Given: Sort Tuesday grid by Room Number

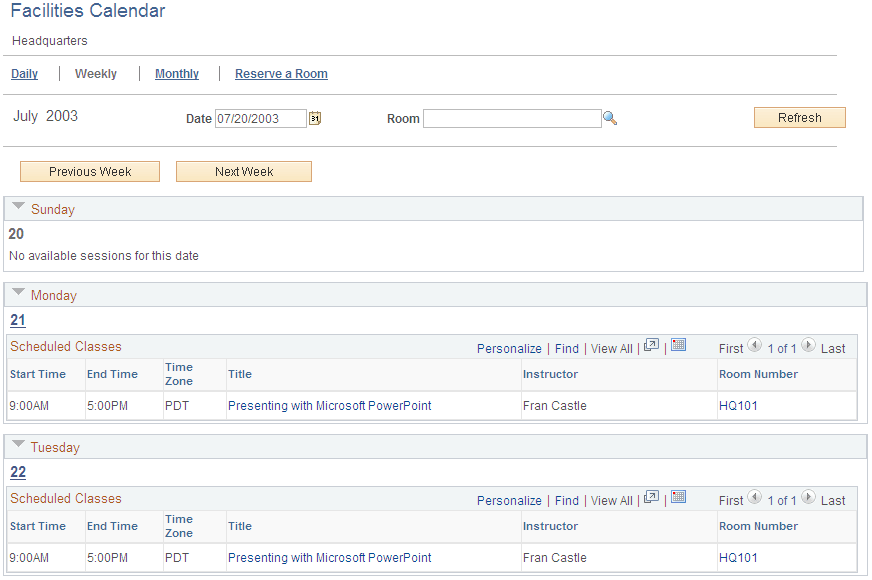Looking at the screenshot, I should pyautogui.click(x=759, y=526).
